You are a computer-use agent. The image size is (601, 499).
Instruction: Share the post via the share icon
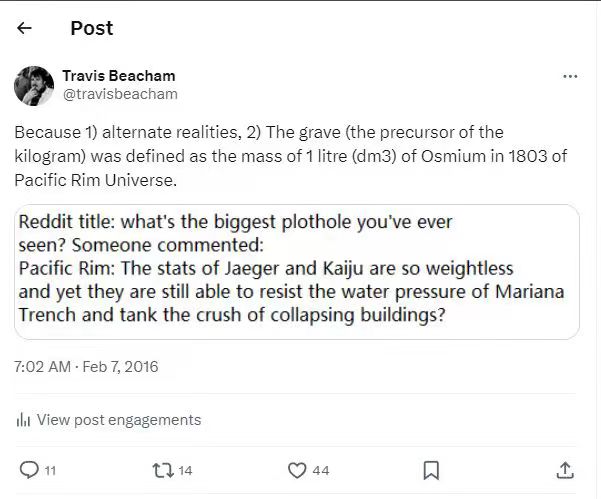[565, 469]
